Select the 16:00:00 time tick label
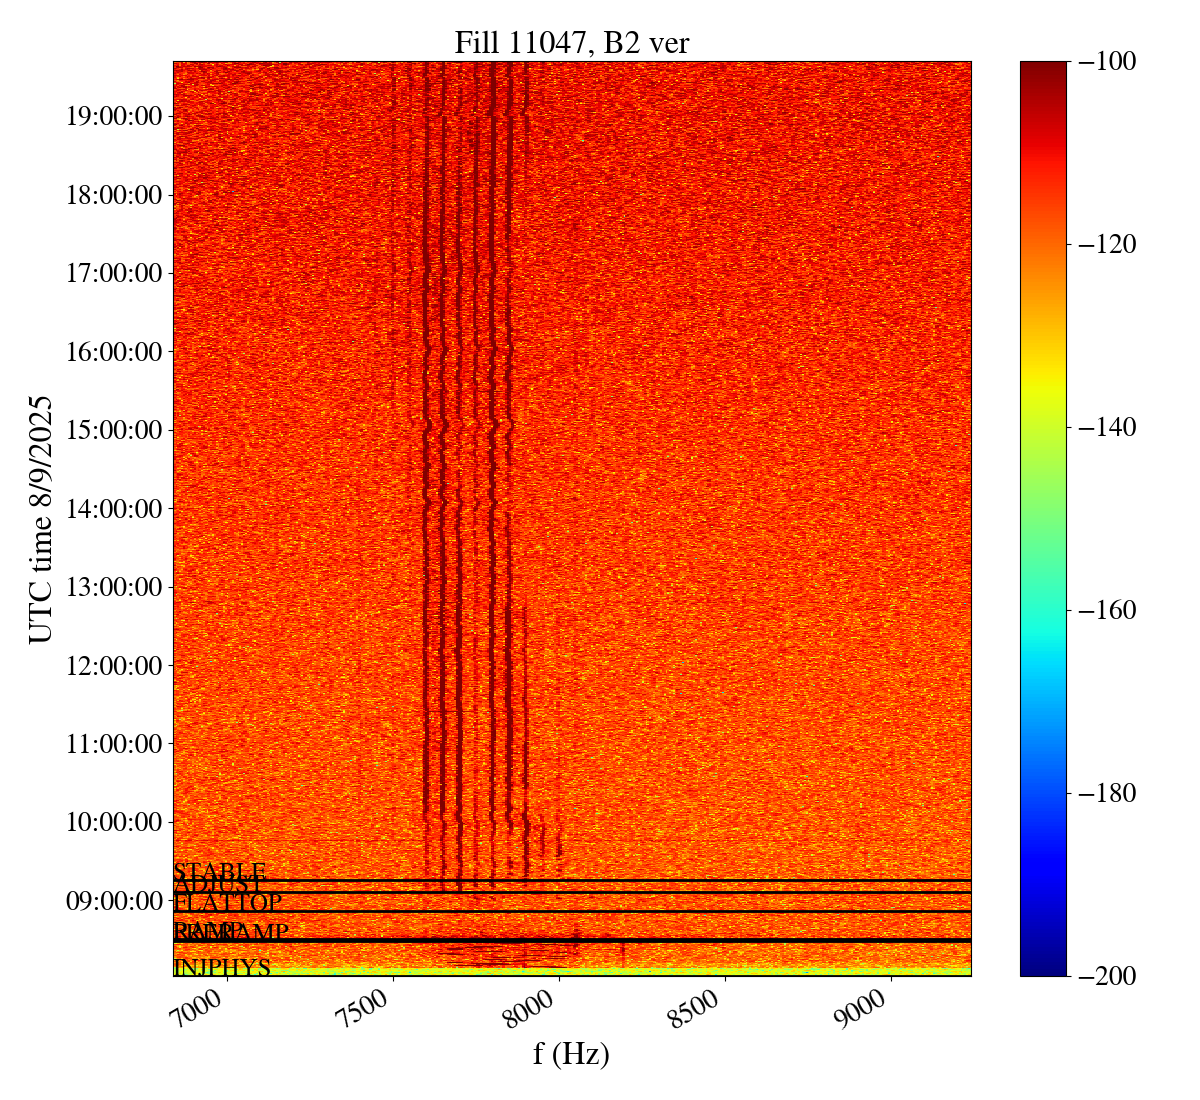Screen dimensions: 1200x1100 pos(114,352)
